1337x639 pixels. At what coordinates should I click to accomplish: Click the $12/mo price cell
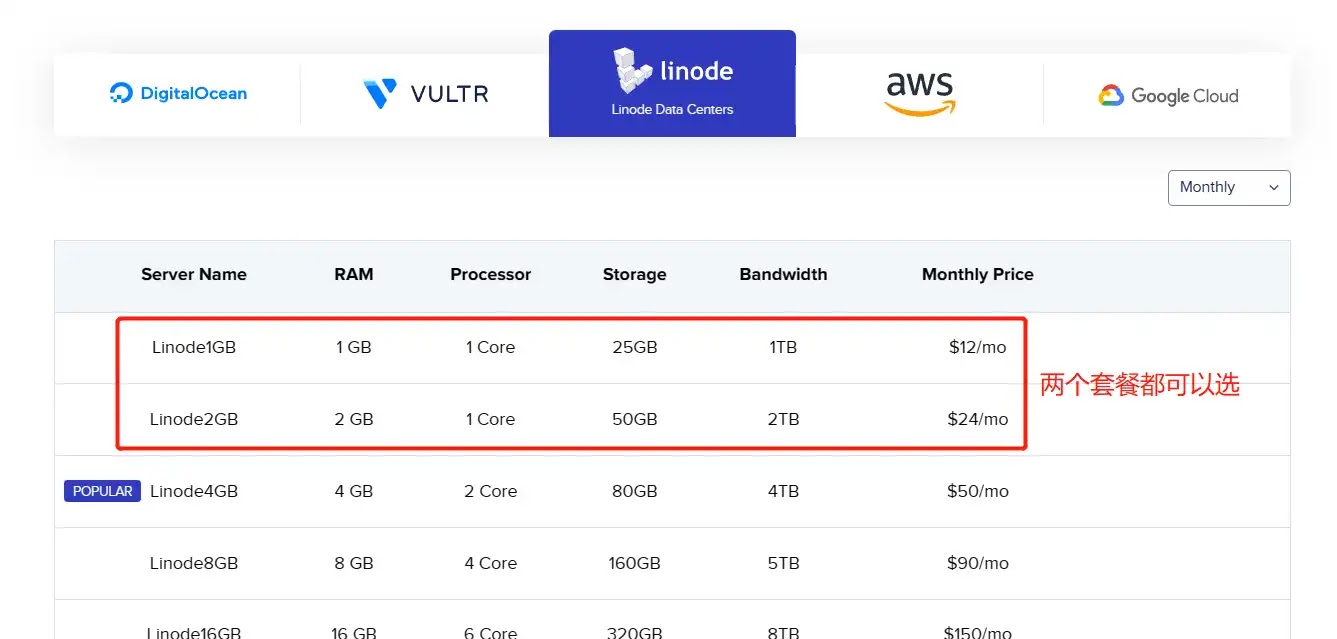click(977, 348)
